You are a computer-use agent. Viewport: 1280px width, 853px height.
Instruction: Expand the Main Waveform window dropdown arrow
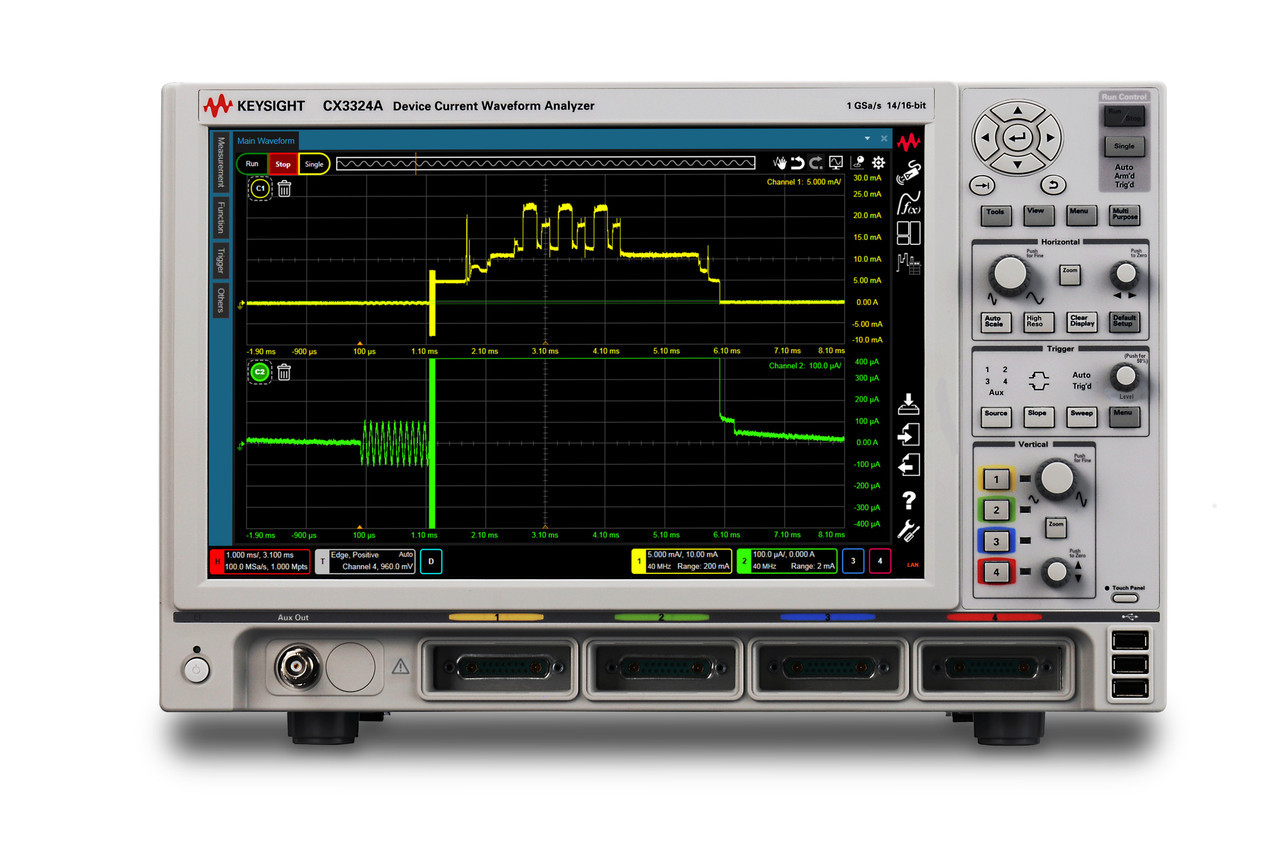868,141
